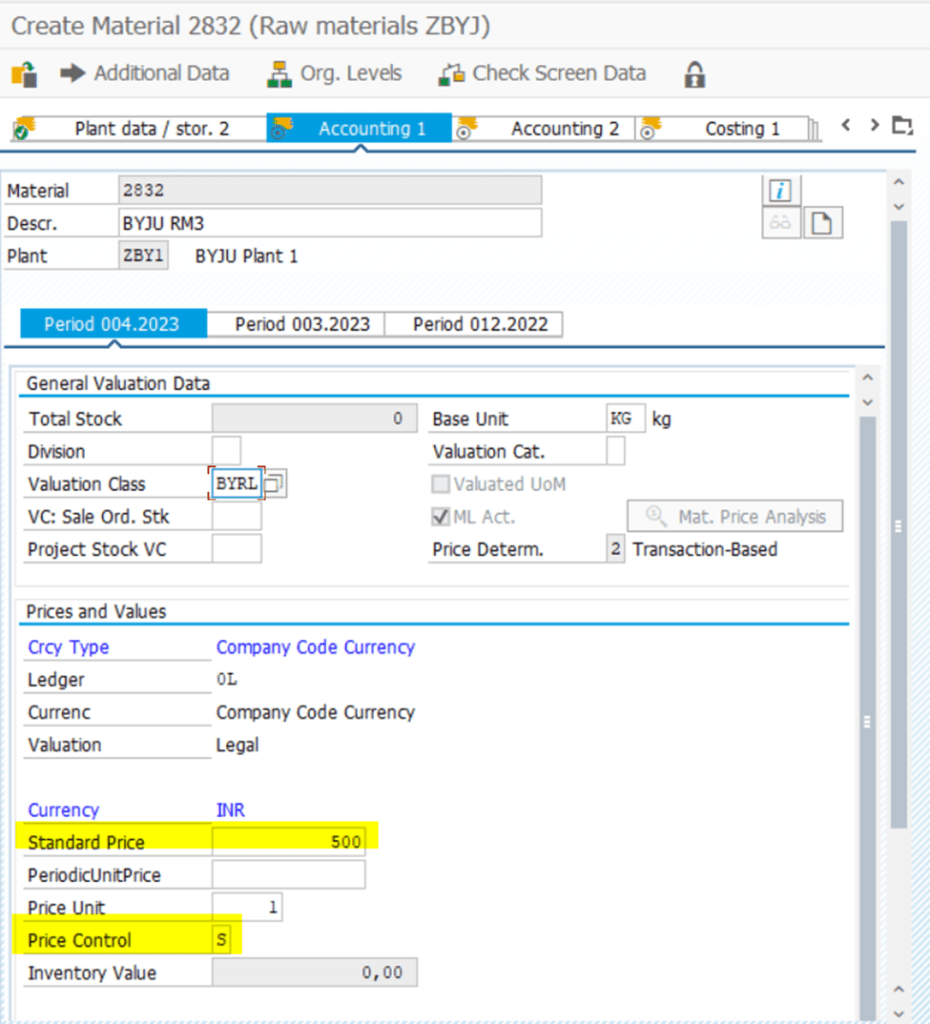
Task: Click the lock icon in the toolbar
Action: (x=694, y=74)
